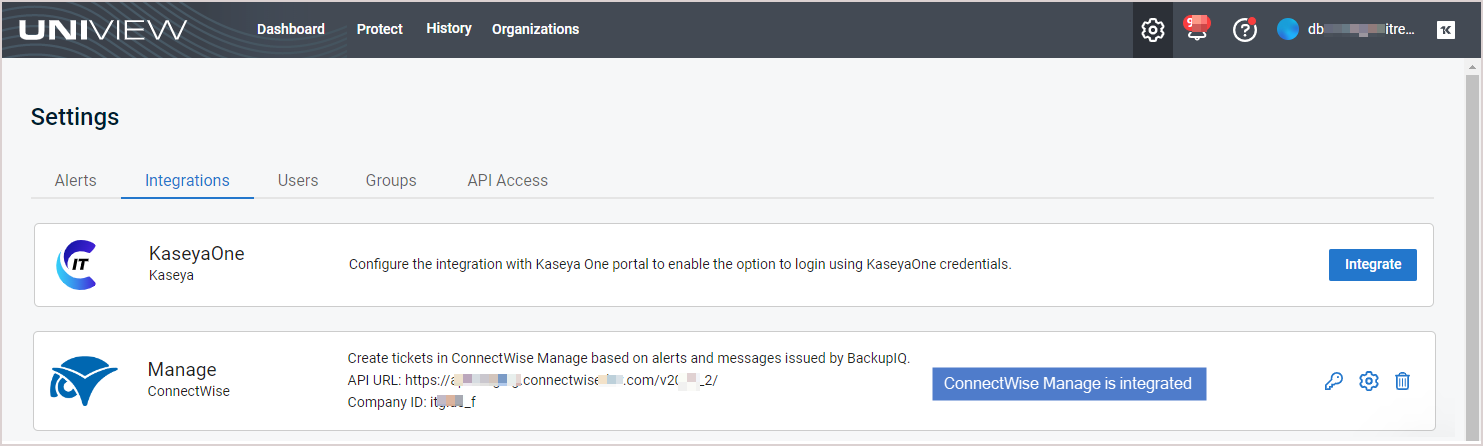Click the KaseyaOne IT logo
The height and width of the screenshot is (446, 1483).
point(75,264)
